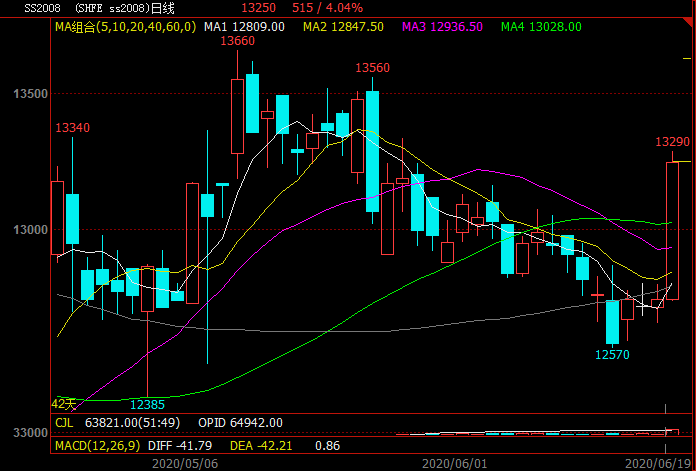Viewport: 696px width, 471px height.
Task: Click the 13500 axis value
Action: point(30,94)
